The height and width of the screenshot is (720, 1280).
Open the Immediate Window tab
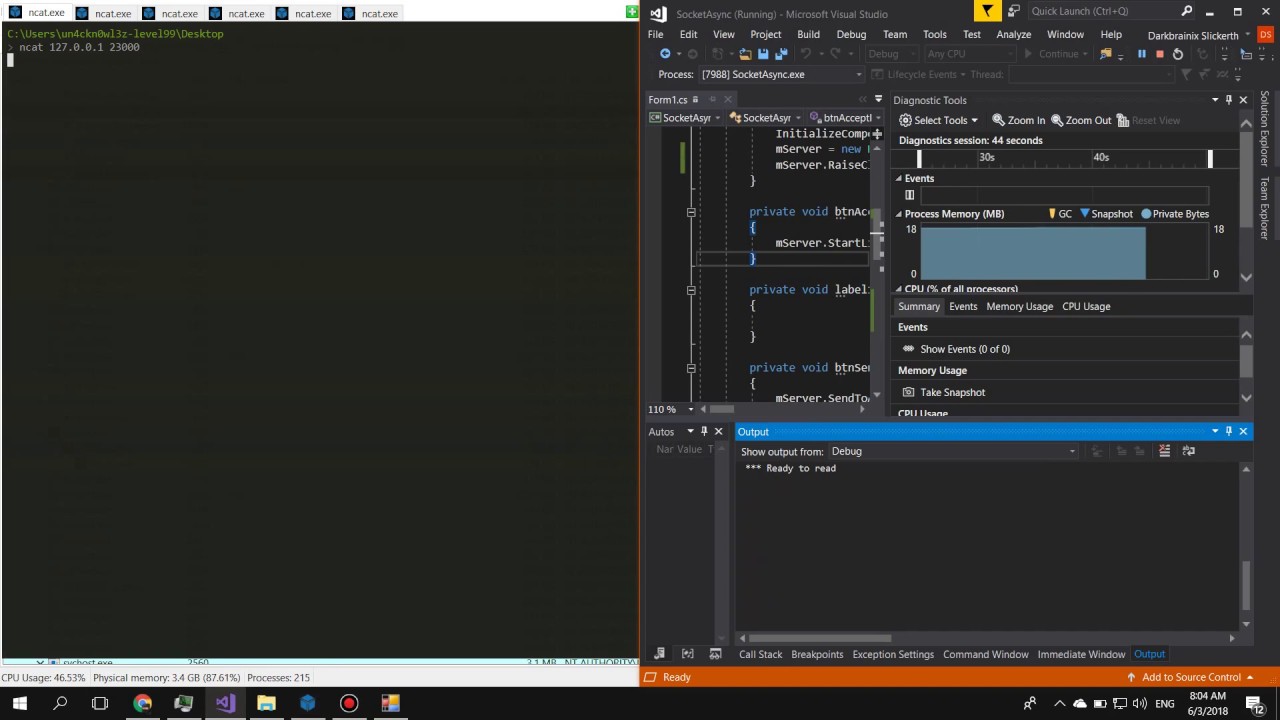coord(1081,654)
